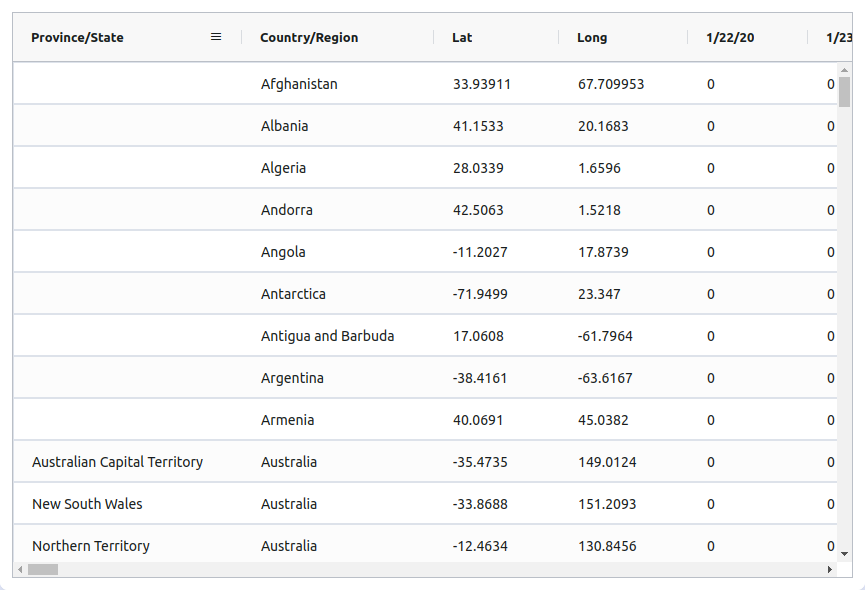Click the scroll right arrow of horizontal scrollbar
865x590 pixels.
point(829,570)
